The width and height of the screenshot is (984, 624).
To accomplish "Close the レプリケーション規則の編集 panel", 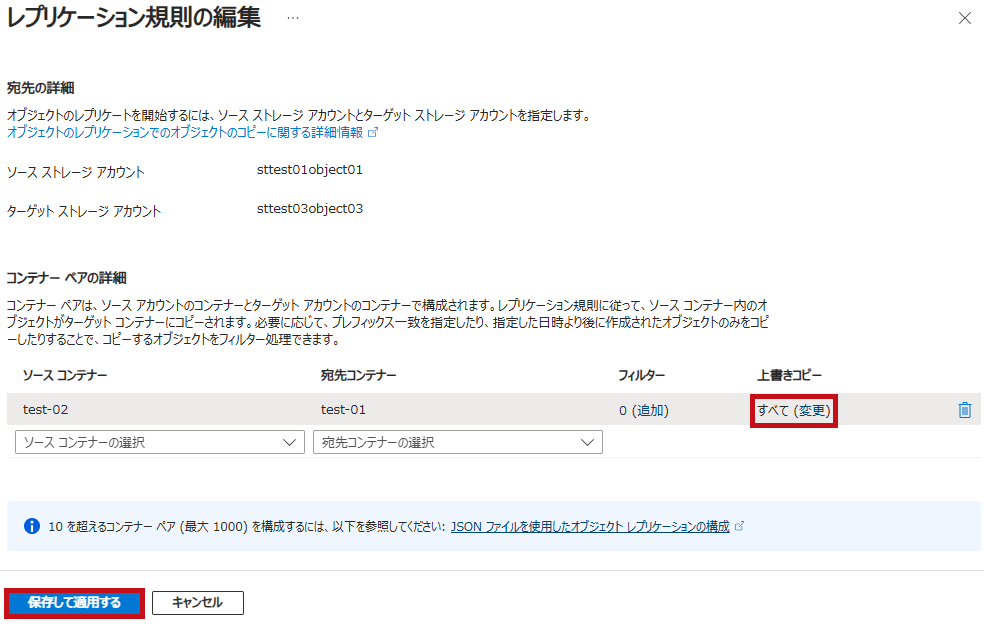I will [965, 18].
